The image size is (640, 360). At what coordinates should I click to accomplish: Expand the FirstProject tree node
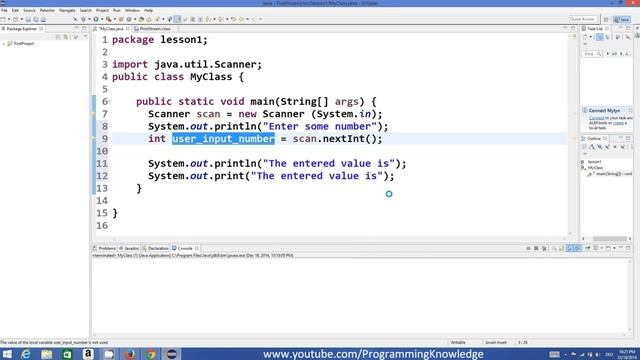4,44
